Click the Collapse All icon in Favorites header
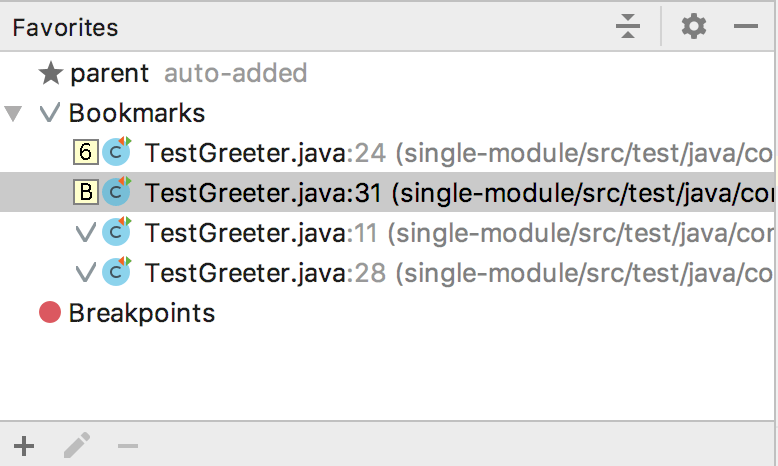This screenshot has width=778, height=466. click(x=628, y=26)
